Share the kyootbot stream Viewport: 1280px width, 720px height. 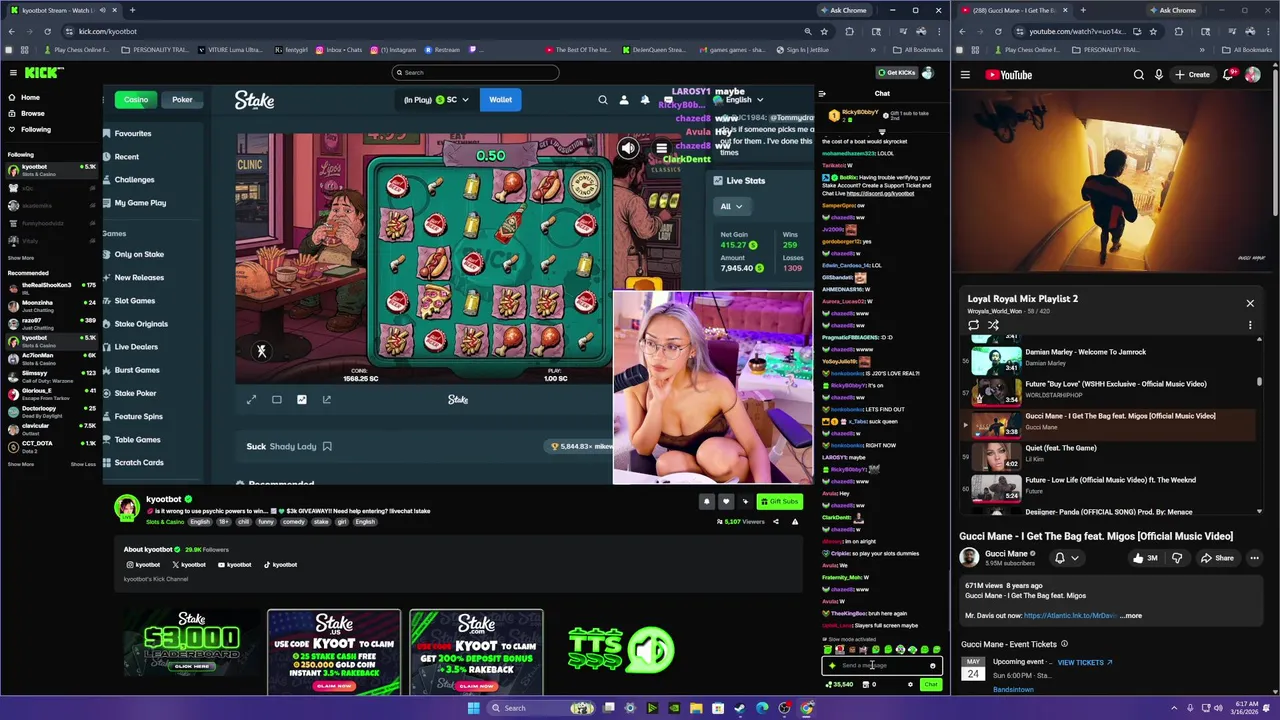(x=775, y=522)
